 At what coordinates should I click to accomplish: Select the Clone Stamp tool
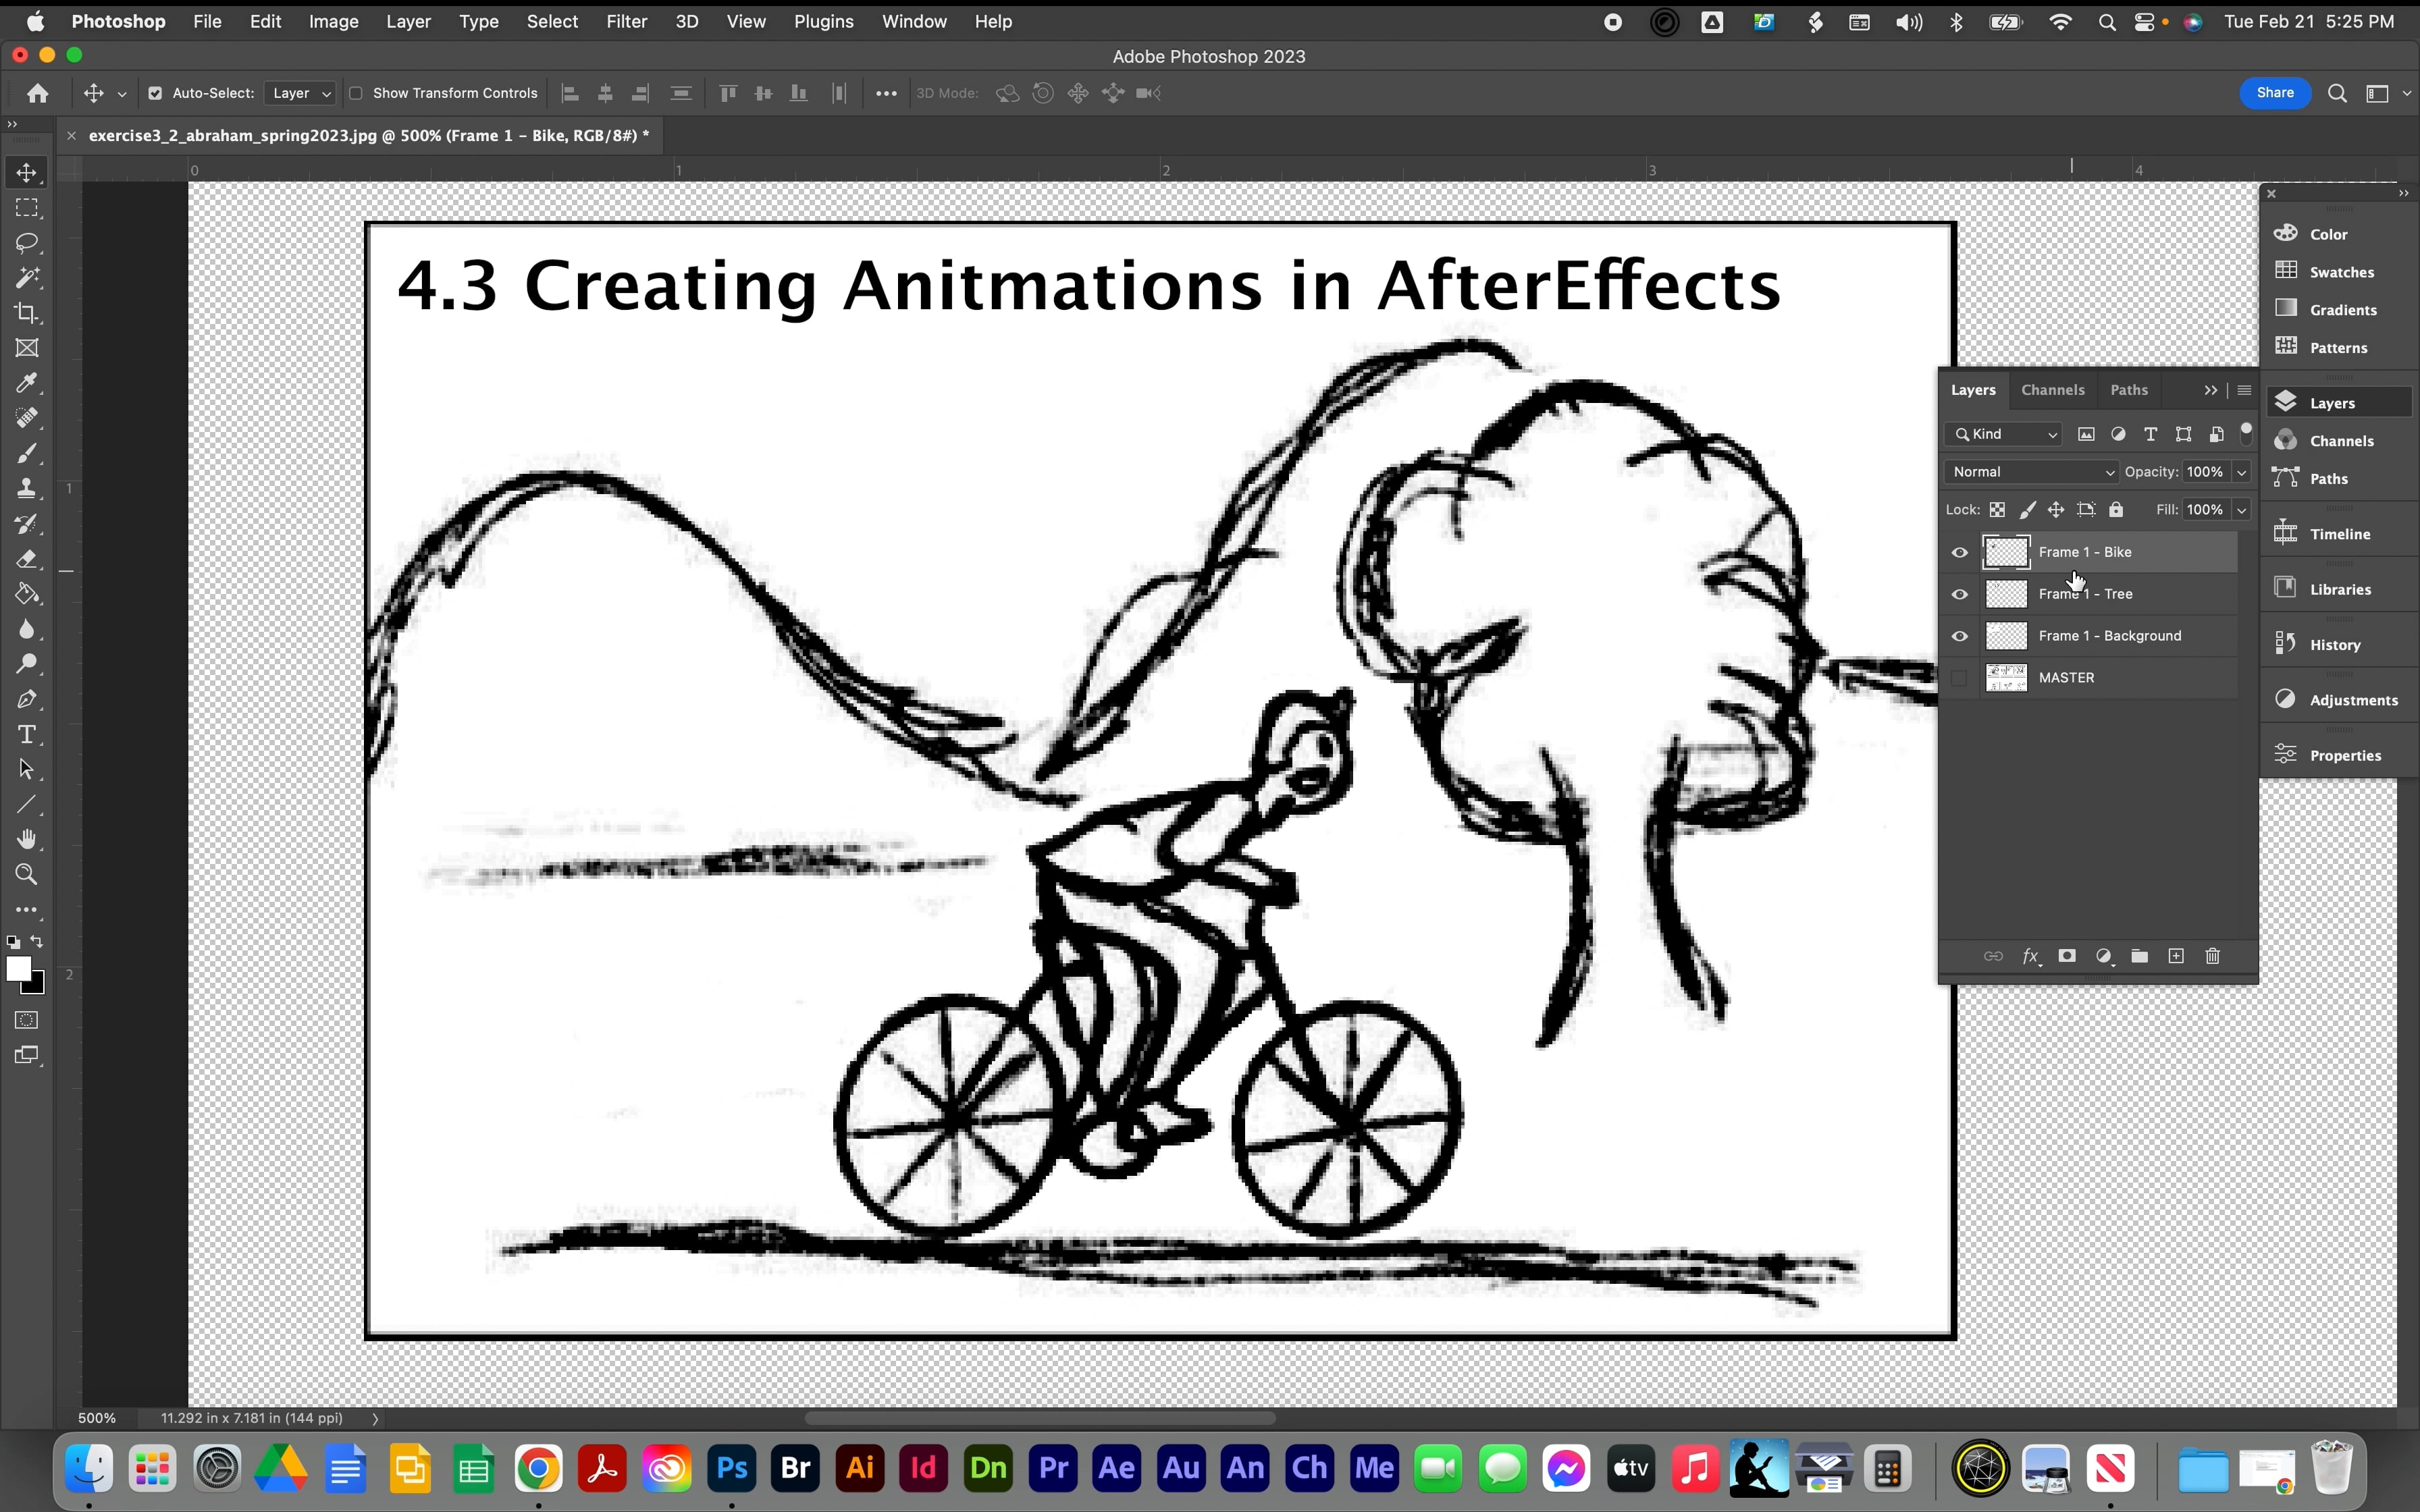coord(27,488)
